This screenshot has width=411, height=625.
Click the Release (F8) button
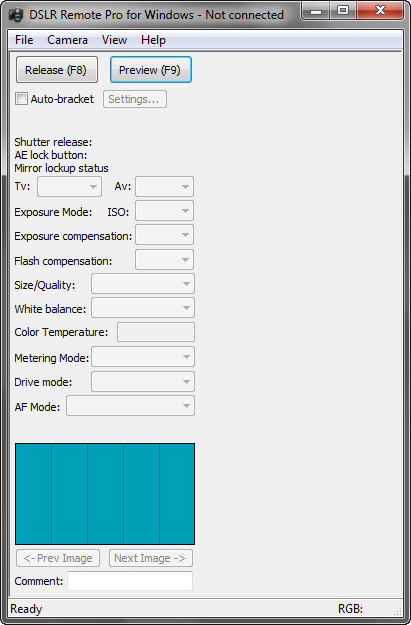pyautogui.click(x=57, y=70)
